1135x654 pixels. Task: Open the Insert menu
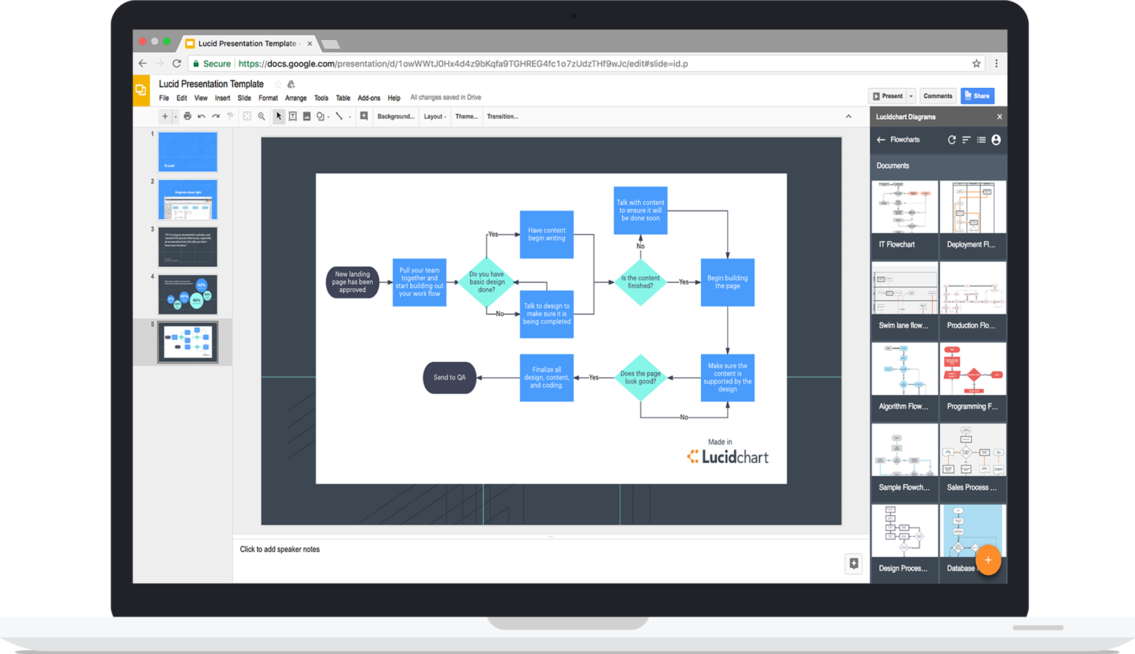pos(222,98)
